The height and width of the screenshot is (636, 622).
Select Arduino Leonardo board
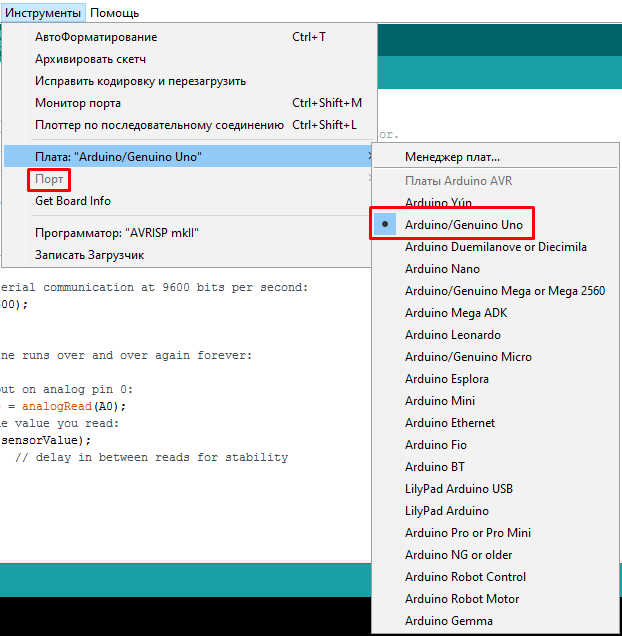tap(496, 335)
